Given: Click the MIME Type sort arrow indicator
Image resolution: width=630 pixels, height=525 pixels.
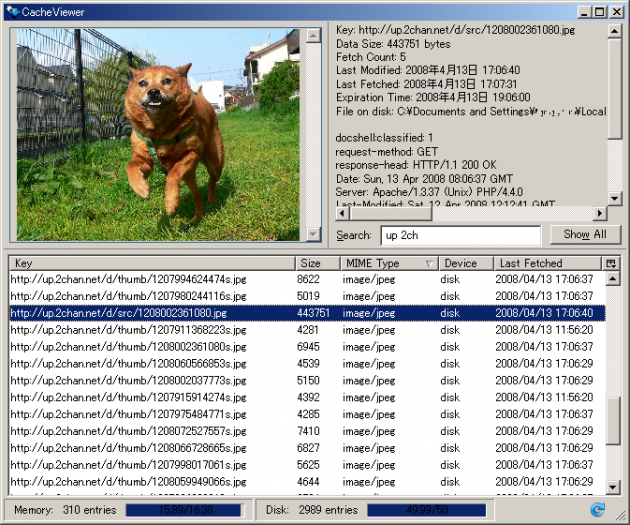Looking at the screenshot, I should (x=429, y=264).
